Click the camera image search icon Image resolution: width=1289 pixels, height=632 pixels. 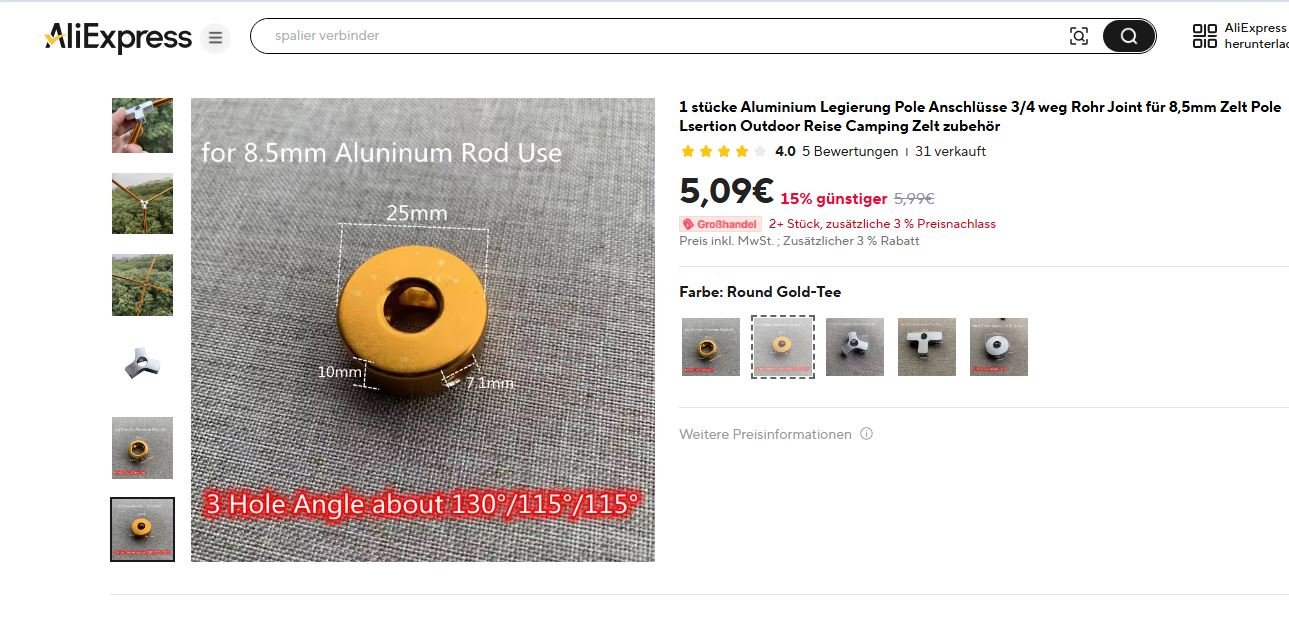(x=1079, y=37)
